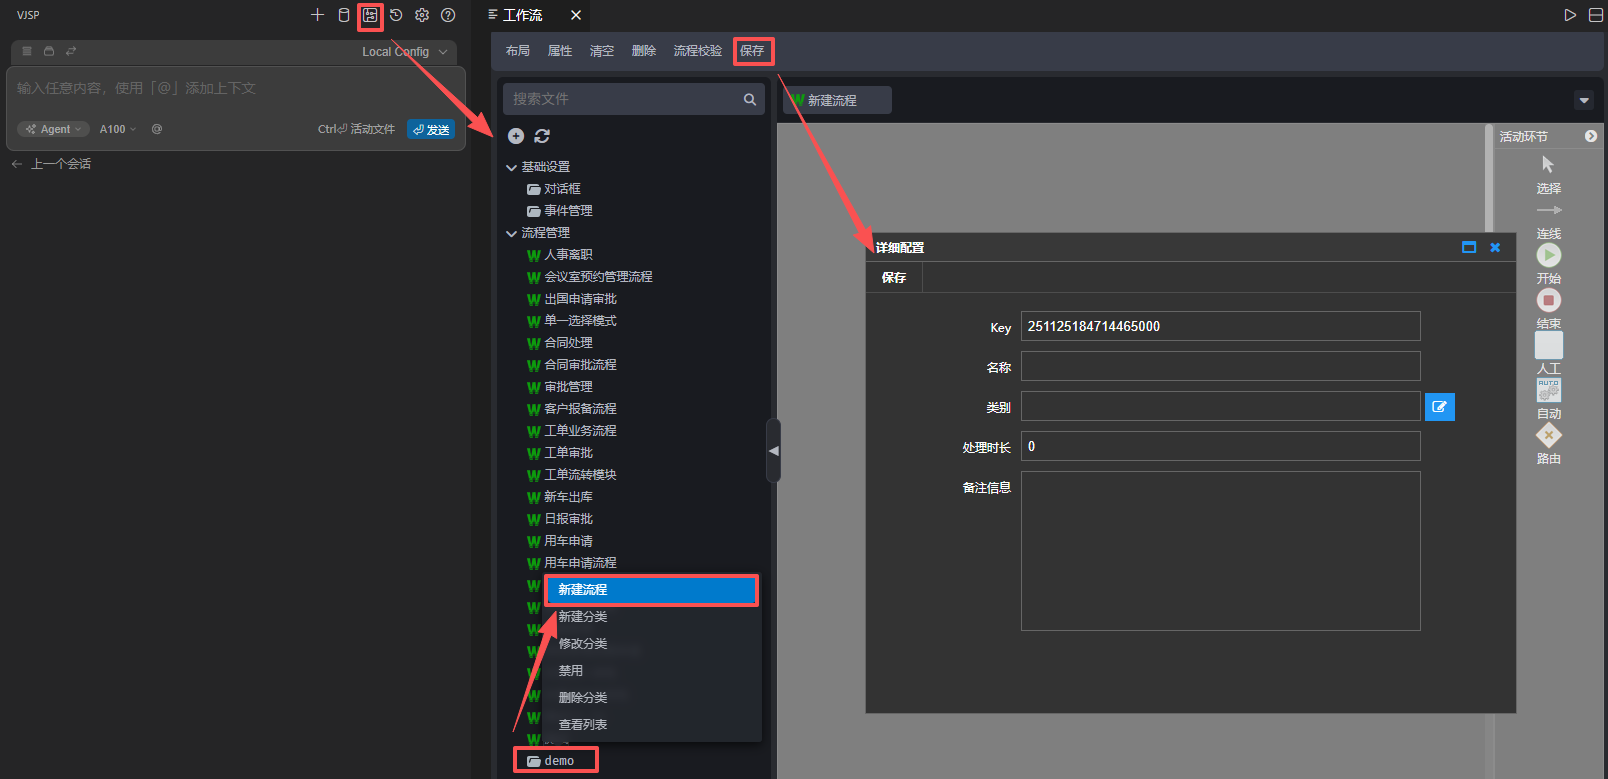Choose 删除分类 from the context menu

point(583,698)
